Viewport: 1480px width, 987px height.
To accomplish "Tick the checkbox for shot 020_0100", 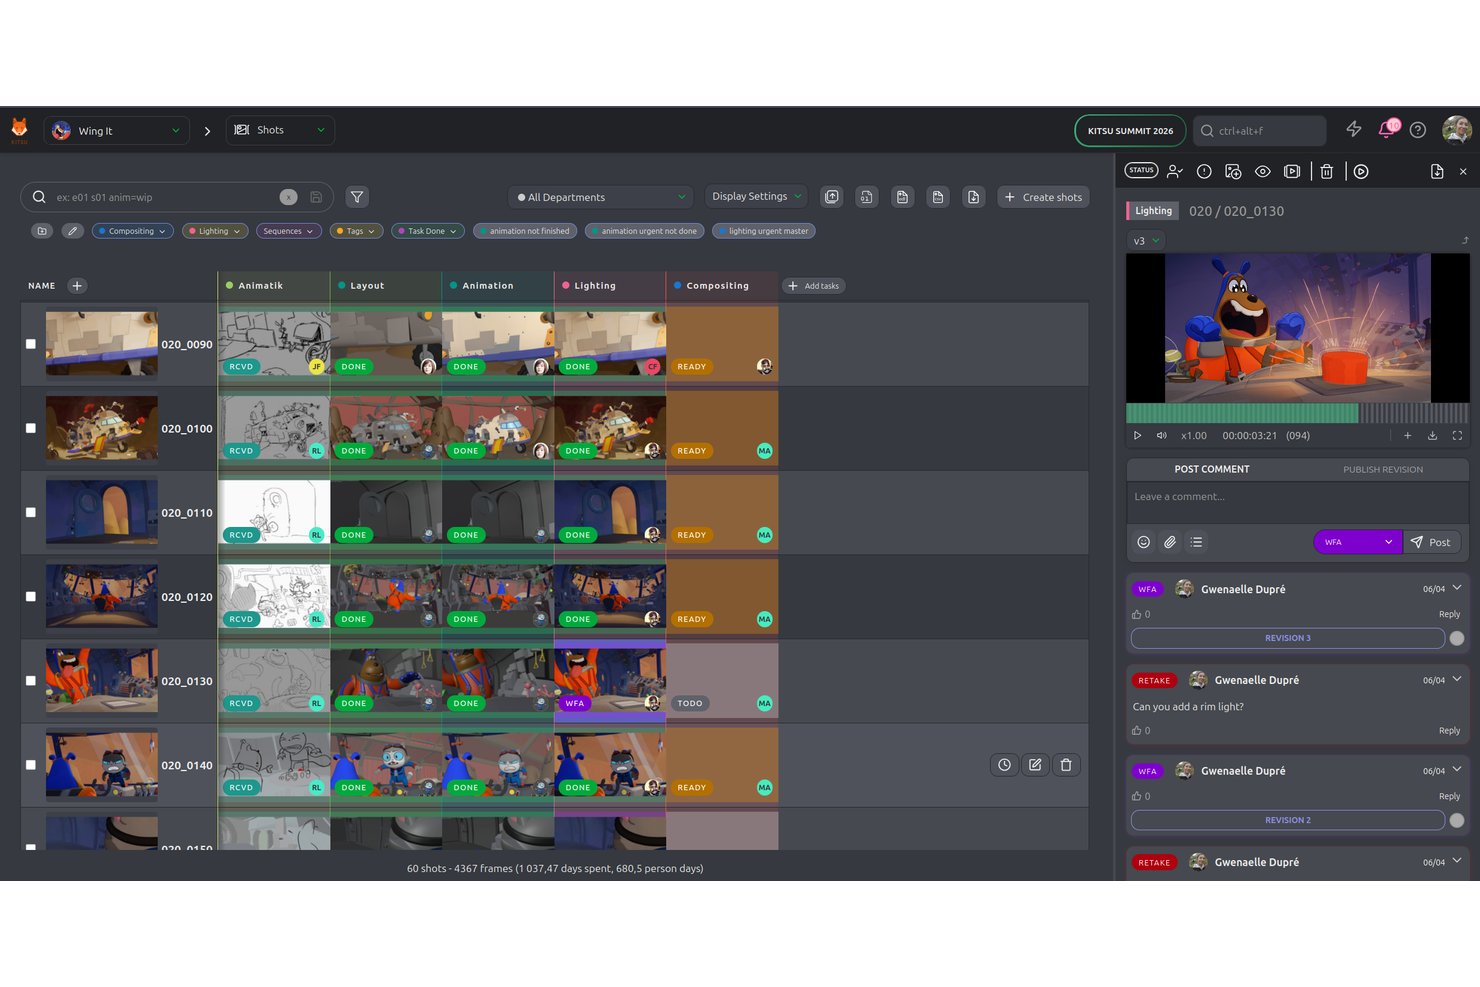I will pyautogui.click(x=31, y=428).
